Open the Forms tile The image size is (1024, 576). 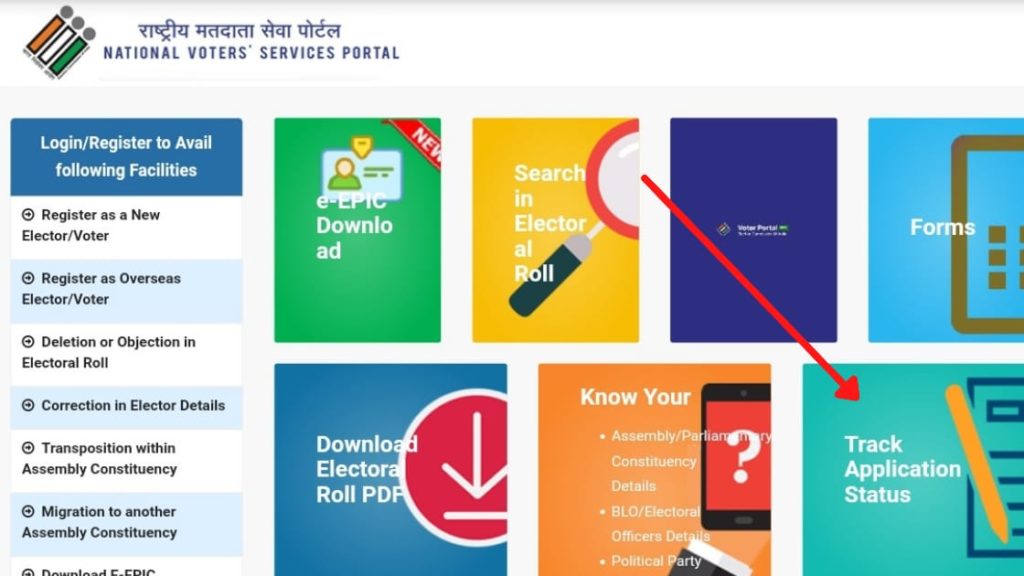coord(946,230)
